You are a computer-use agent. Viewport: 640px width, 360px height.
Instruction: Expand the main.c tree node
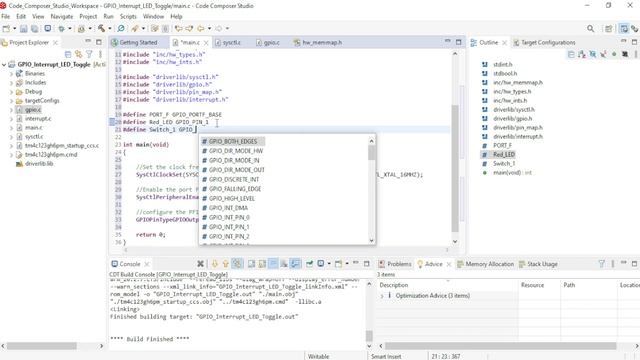11,128
